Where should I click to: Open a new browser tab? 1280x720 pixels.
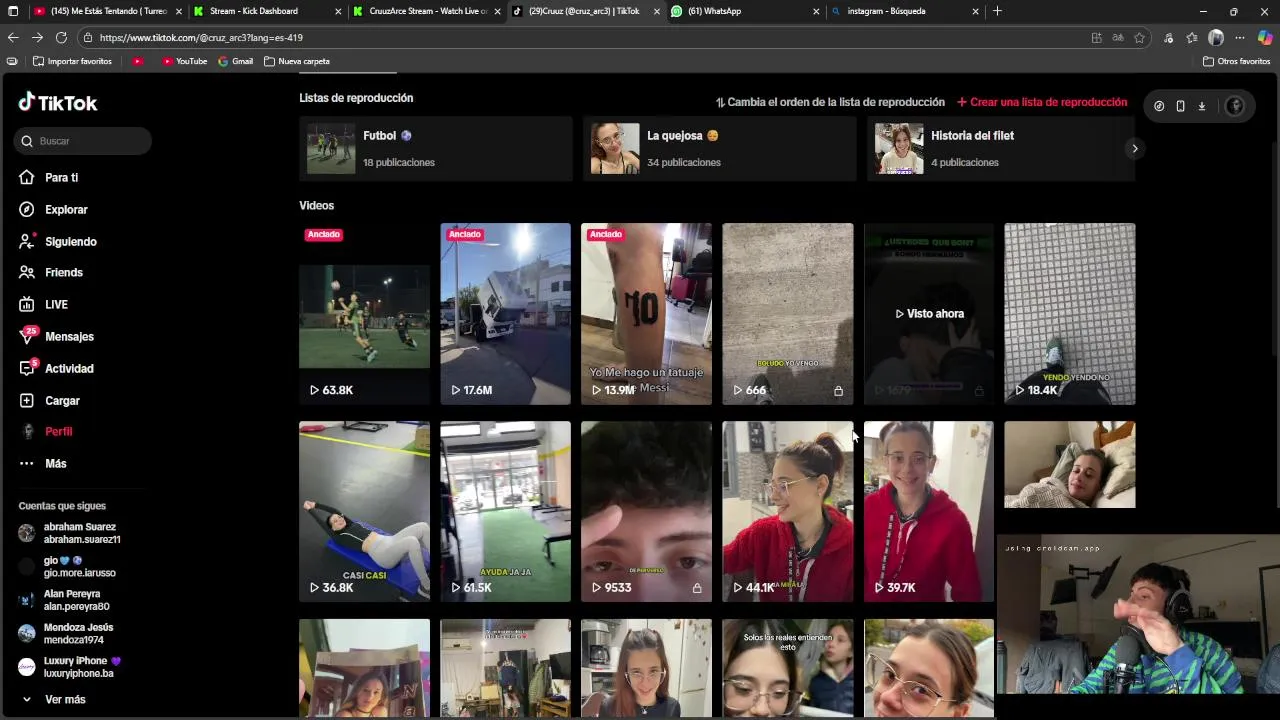click(997, 11)
